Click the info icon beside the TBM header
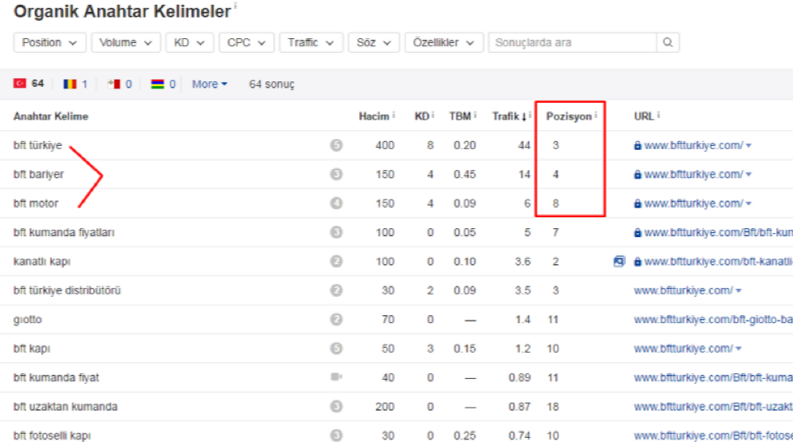The width and height of the screenshot is (793, 446). pos(474,115)
